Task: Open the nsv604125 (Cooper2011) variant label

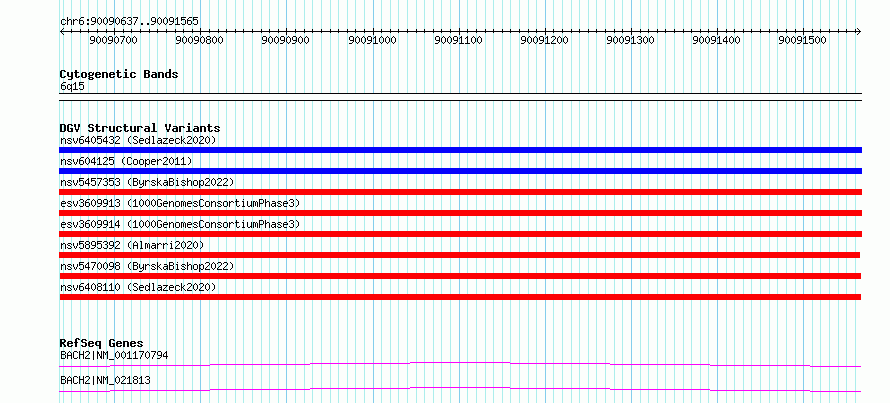Action: pyautogui.click(x=126, y=161)
